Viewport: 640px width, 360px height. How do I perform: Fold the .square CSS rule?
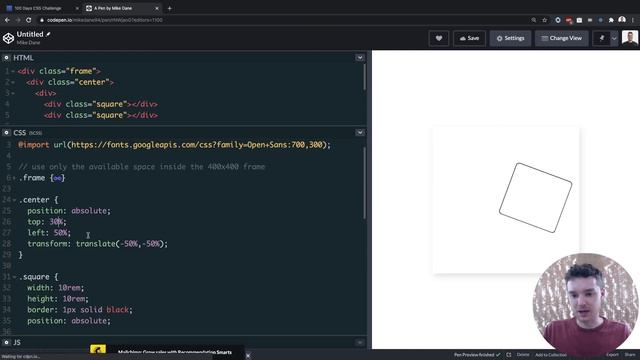(14, 277)
